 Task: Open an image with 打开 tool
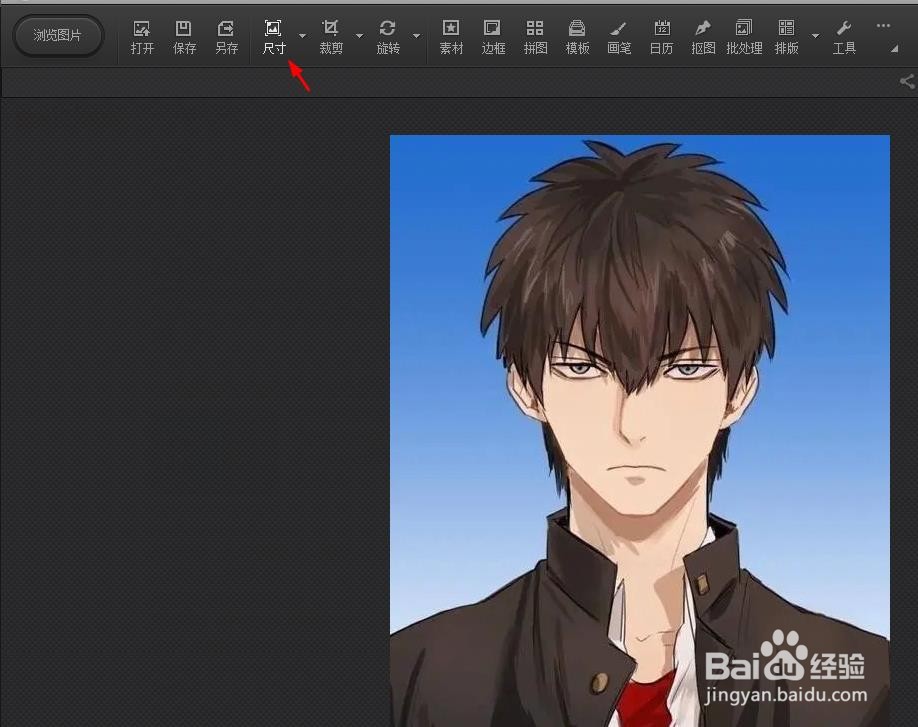tap(142, 37)
